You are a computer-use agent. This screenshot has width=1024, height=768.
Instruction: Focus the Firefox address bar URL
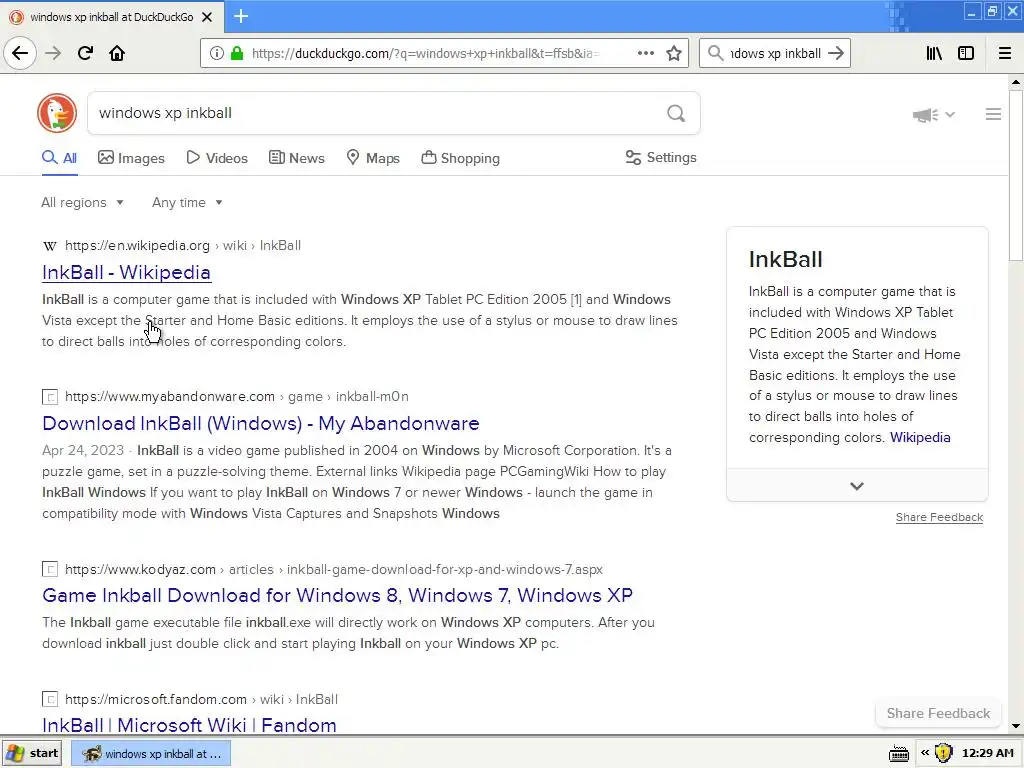click(x=424, y=53)
